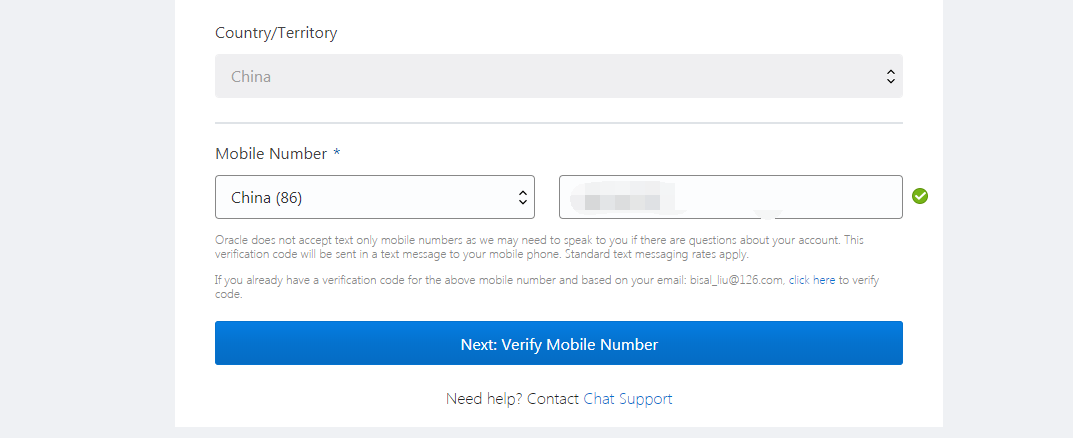The height and width of the screenshot is (438, 1073).
Task: Click the up-down arrows on Country/Territory selector
Action: [890, 76]
